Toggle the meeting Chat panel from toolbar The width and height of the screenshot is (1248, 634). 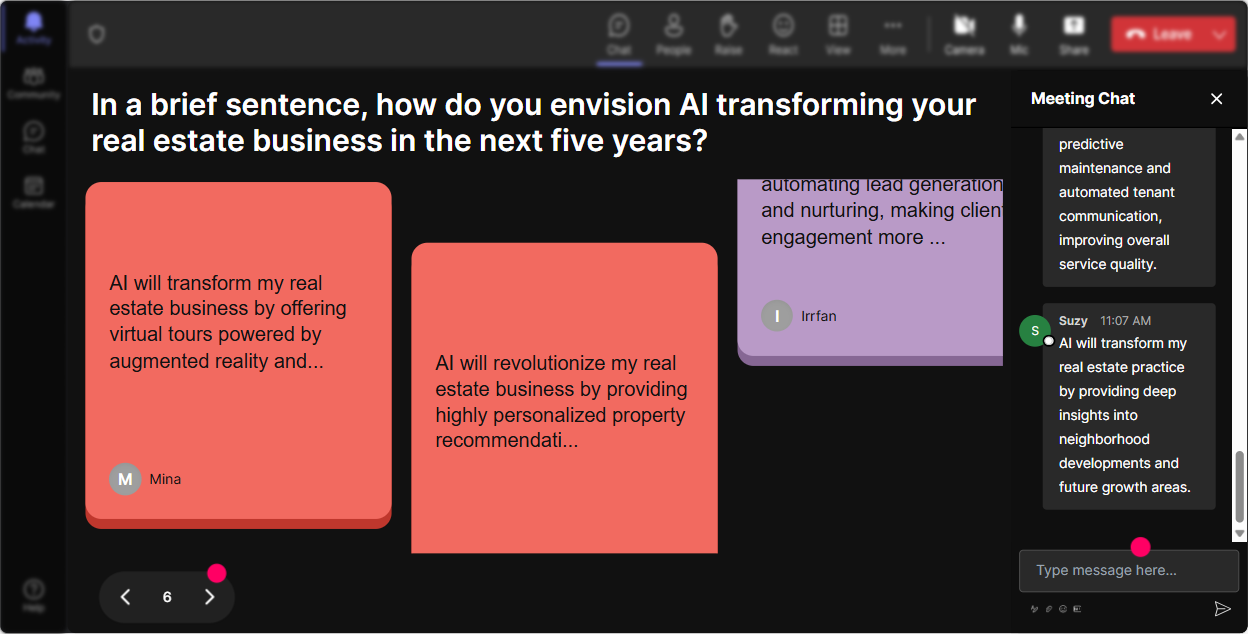coord(619,33)
